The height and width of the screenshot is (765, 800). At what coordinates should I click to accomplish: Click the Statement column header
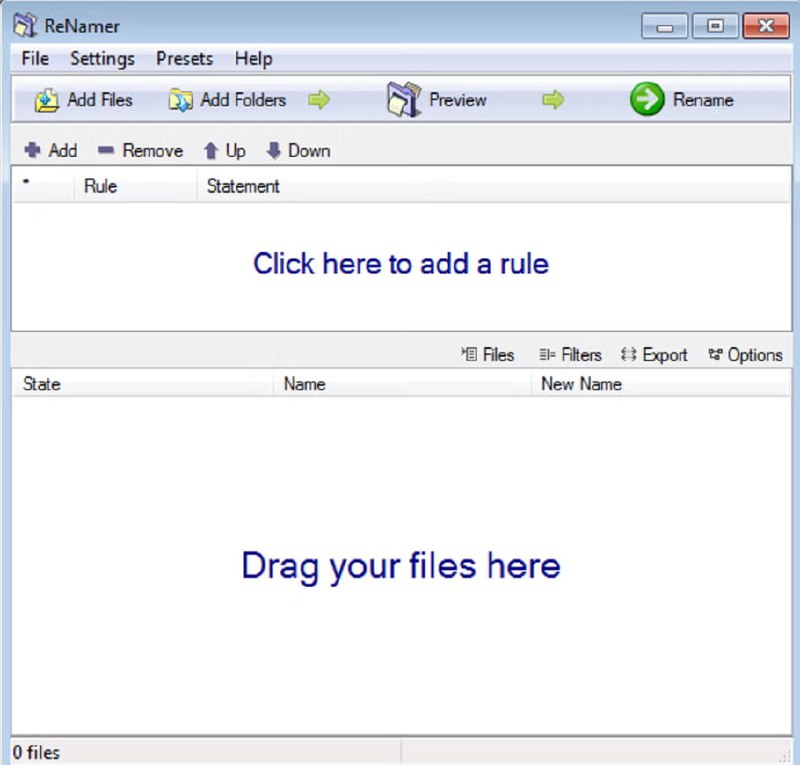pyautogui.click(x=243, y=186)
